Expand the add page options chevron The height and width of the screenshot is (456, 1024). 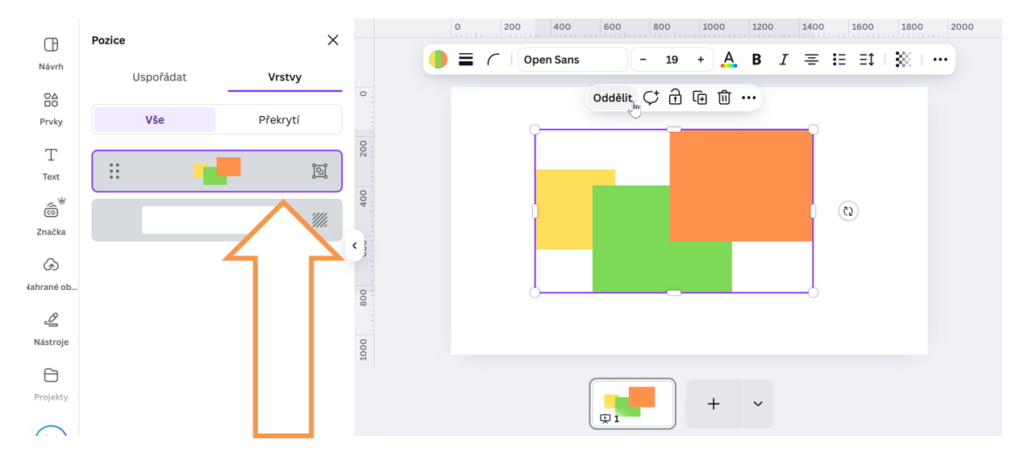coord(757,404)
